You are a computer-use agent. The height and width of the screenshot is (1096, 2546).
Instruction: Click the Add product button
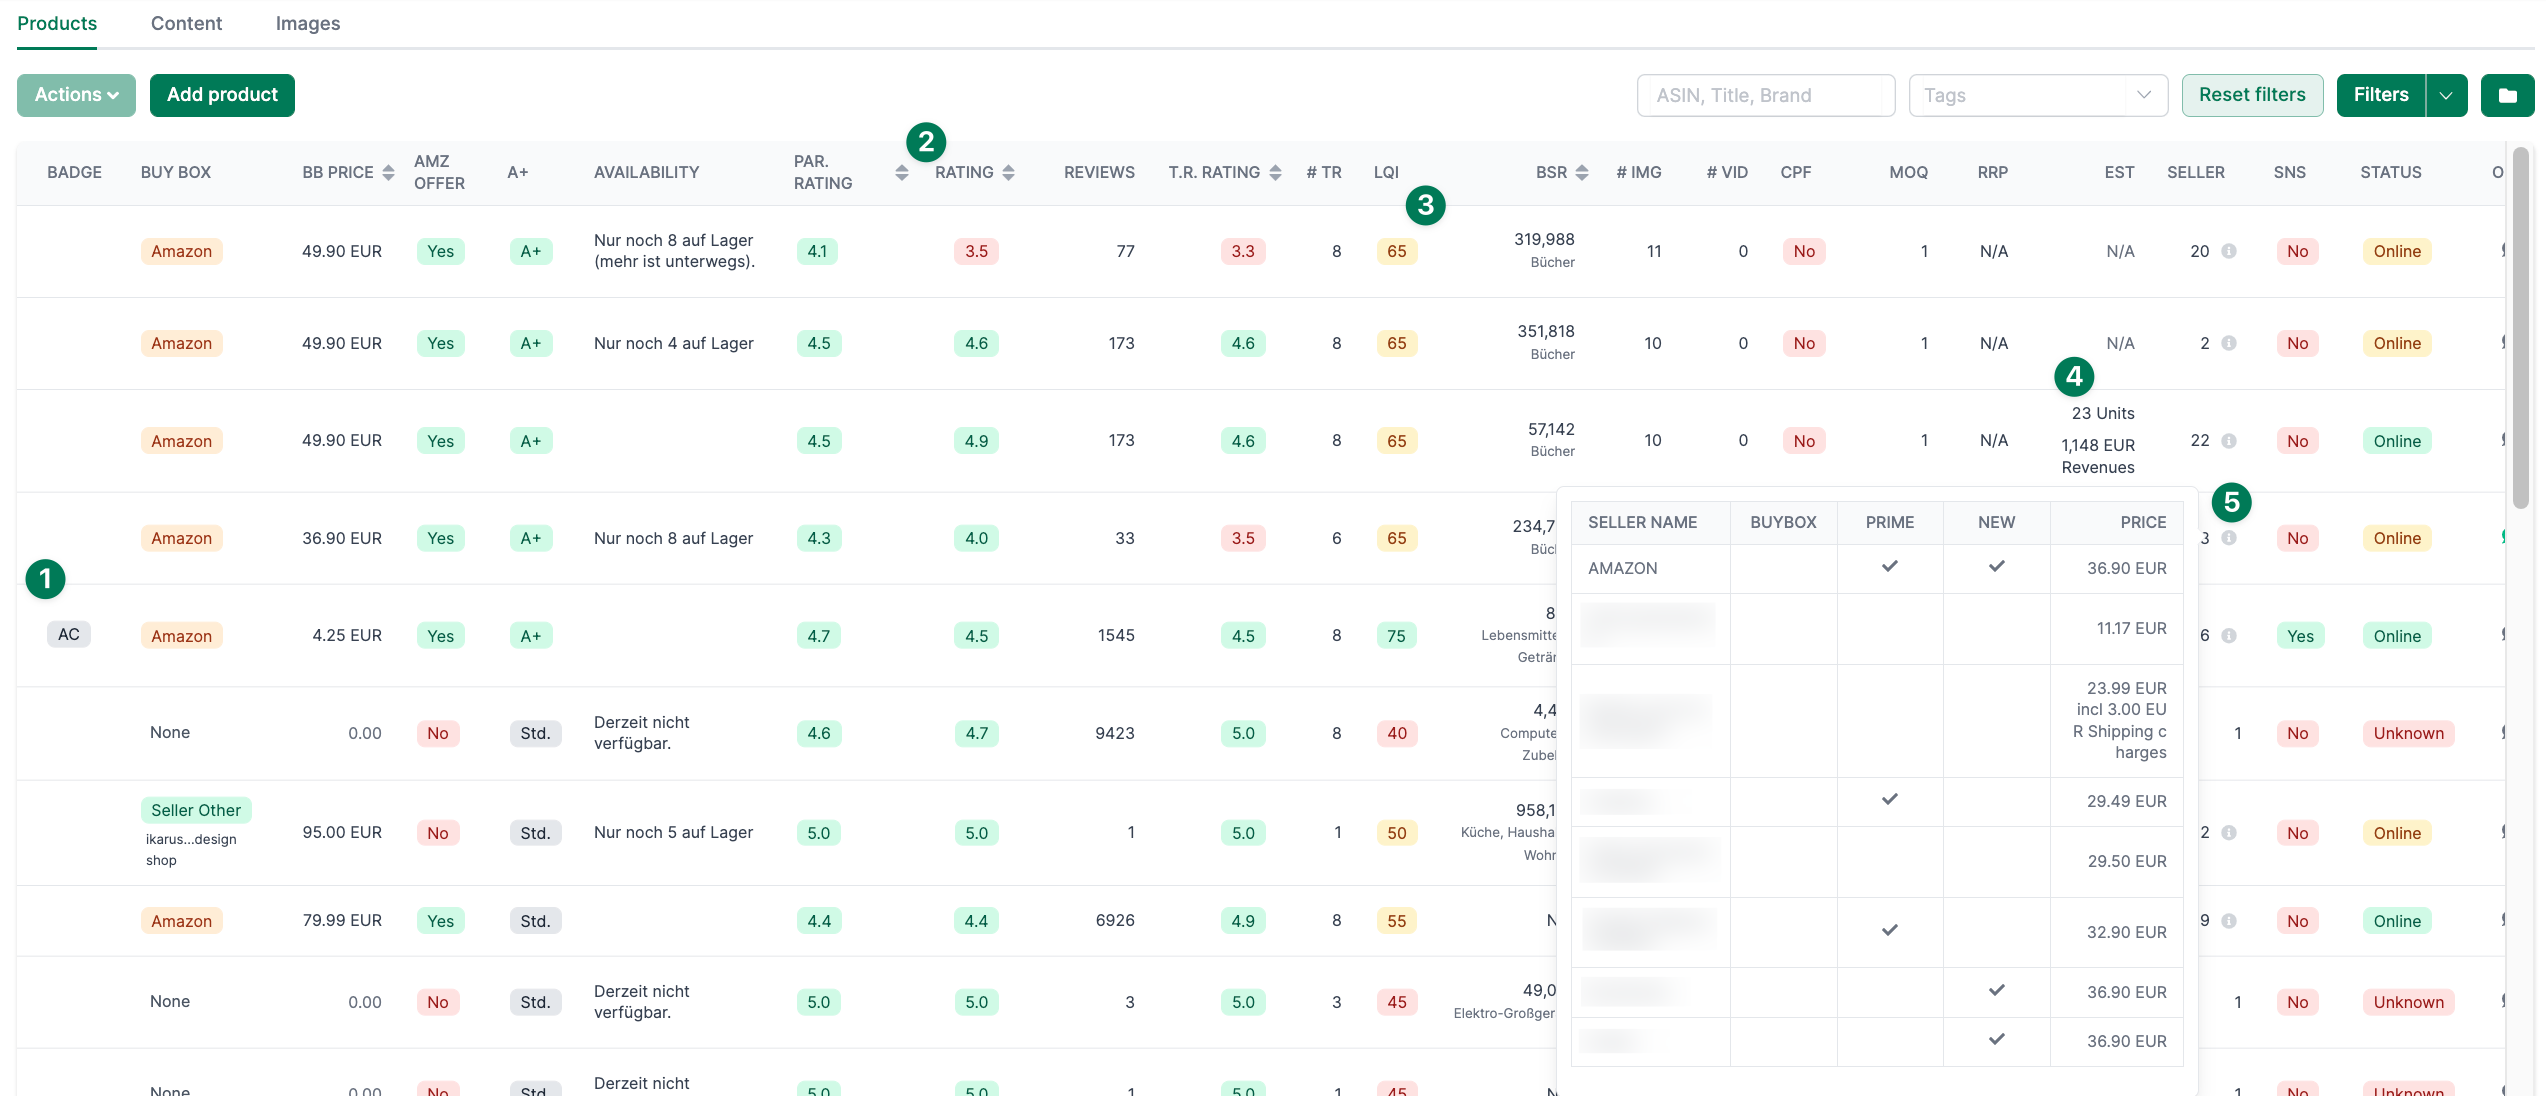coord(222,95)
